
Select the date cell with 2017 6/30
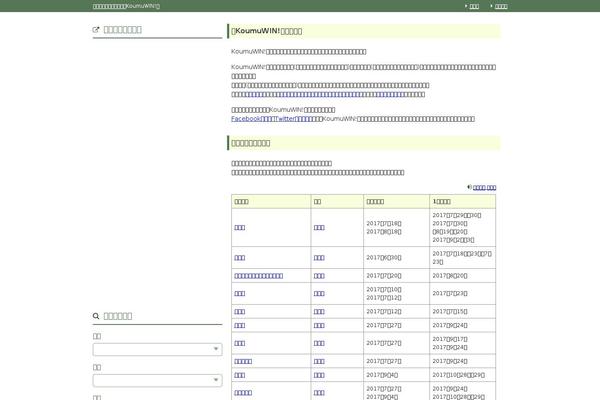click(x=396, y=258)
